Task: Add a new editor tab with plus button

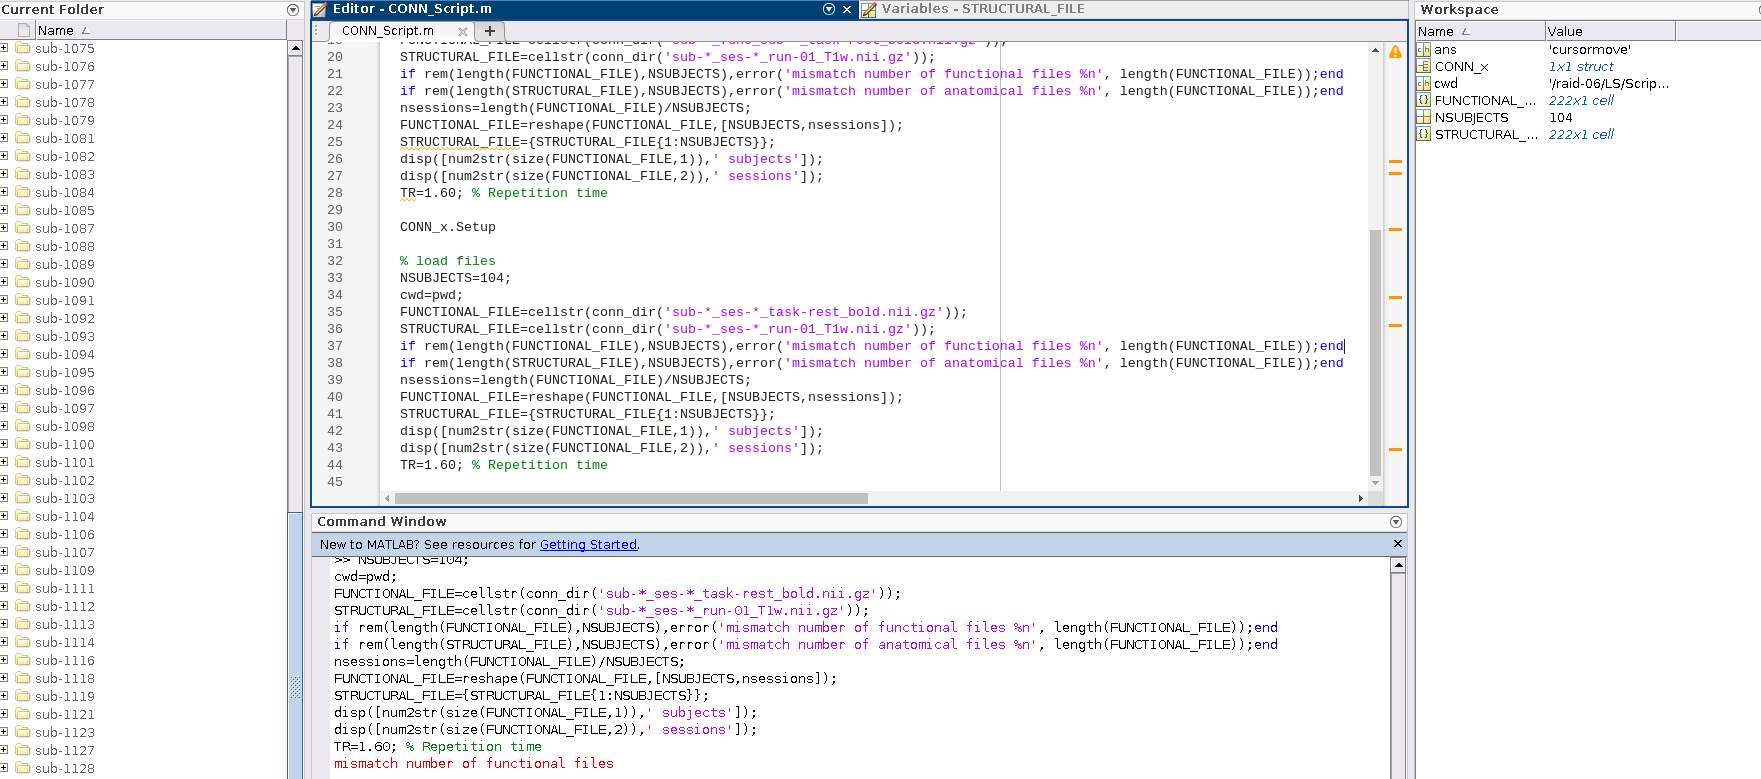Action: [490, 31]
